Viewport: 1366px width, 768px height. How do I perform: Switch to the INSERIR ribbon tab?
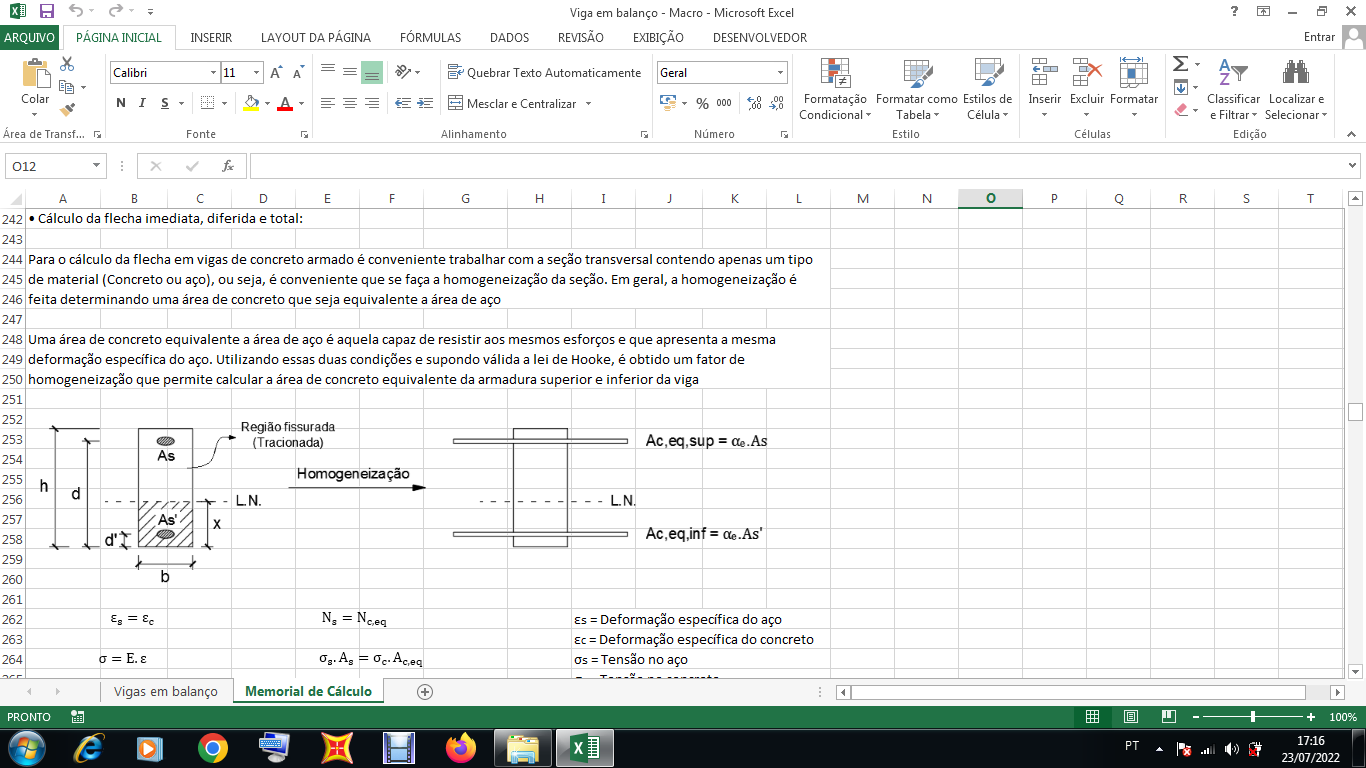pyautogui.click(x=211, y=38)
